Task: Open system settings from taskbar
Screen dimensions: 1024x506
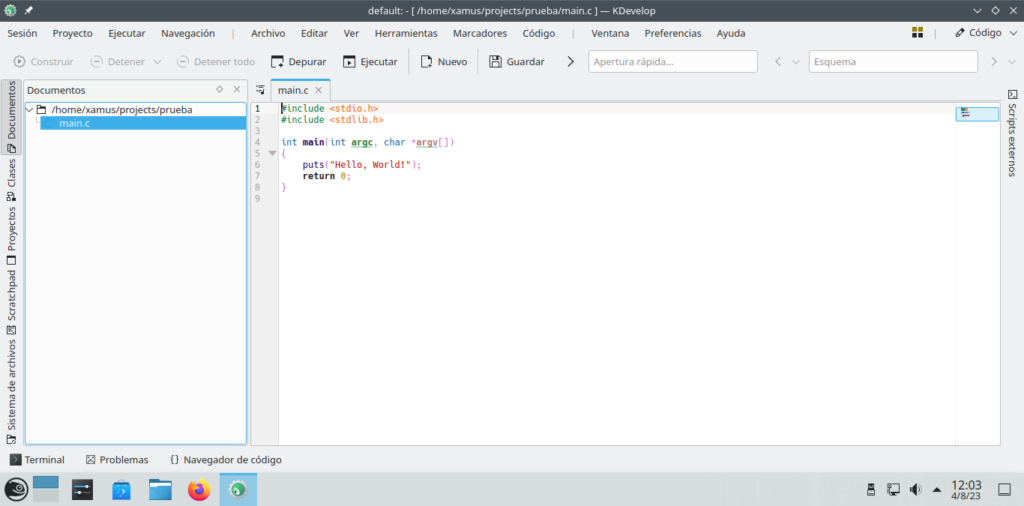Action: tap(83, 490)
